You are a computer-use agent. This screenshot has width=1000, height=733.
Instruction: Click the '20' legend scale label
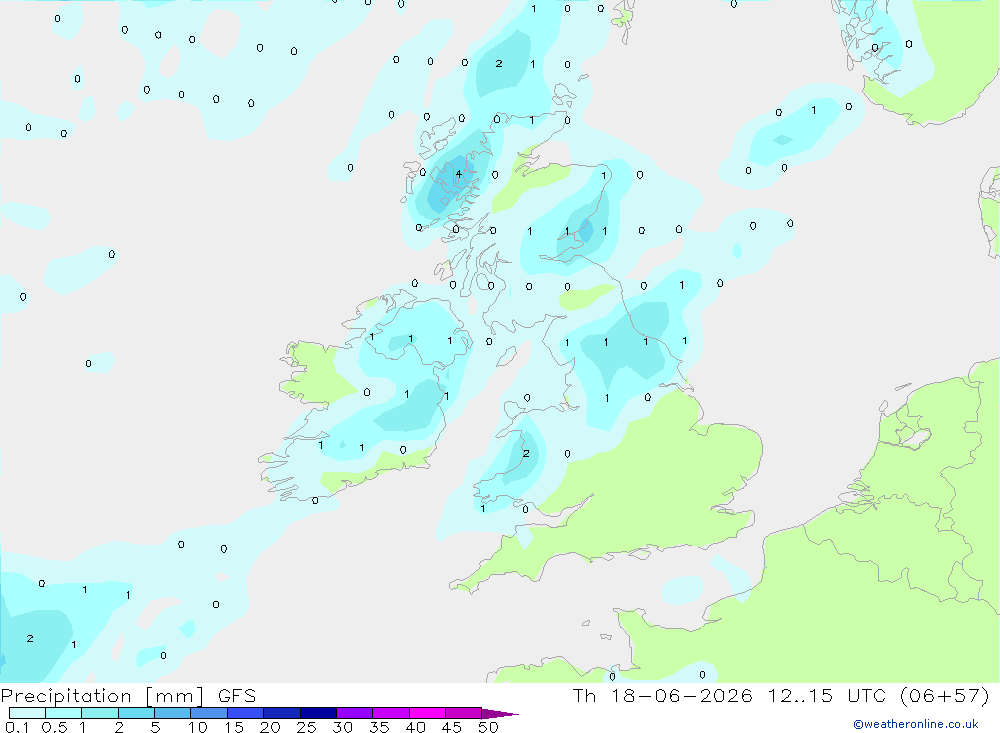[x=270, y=727]
